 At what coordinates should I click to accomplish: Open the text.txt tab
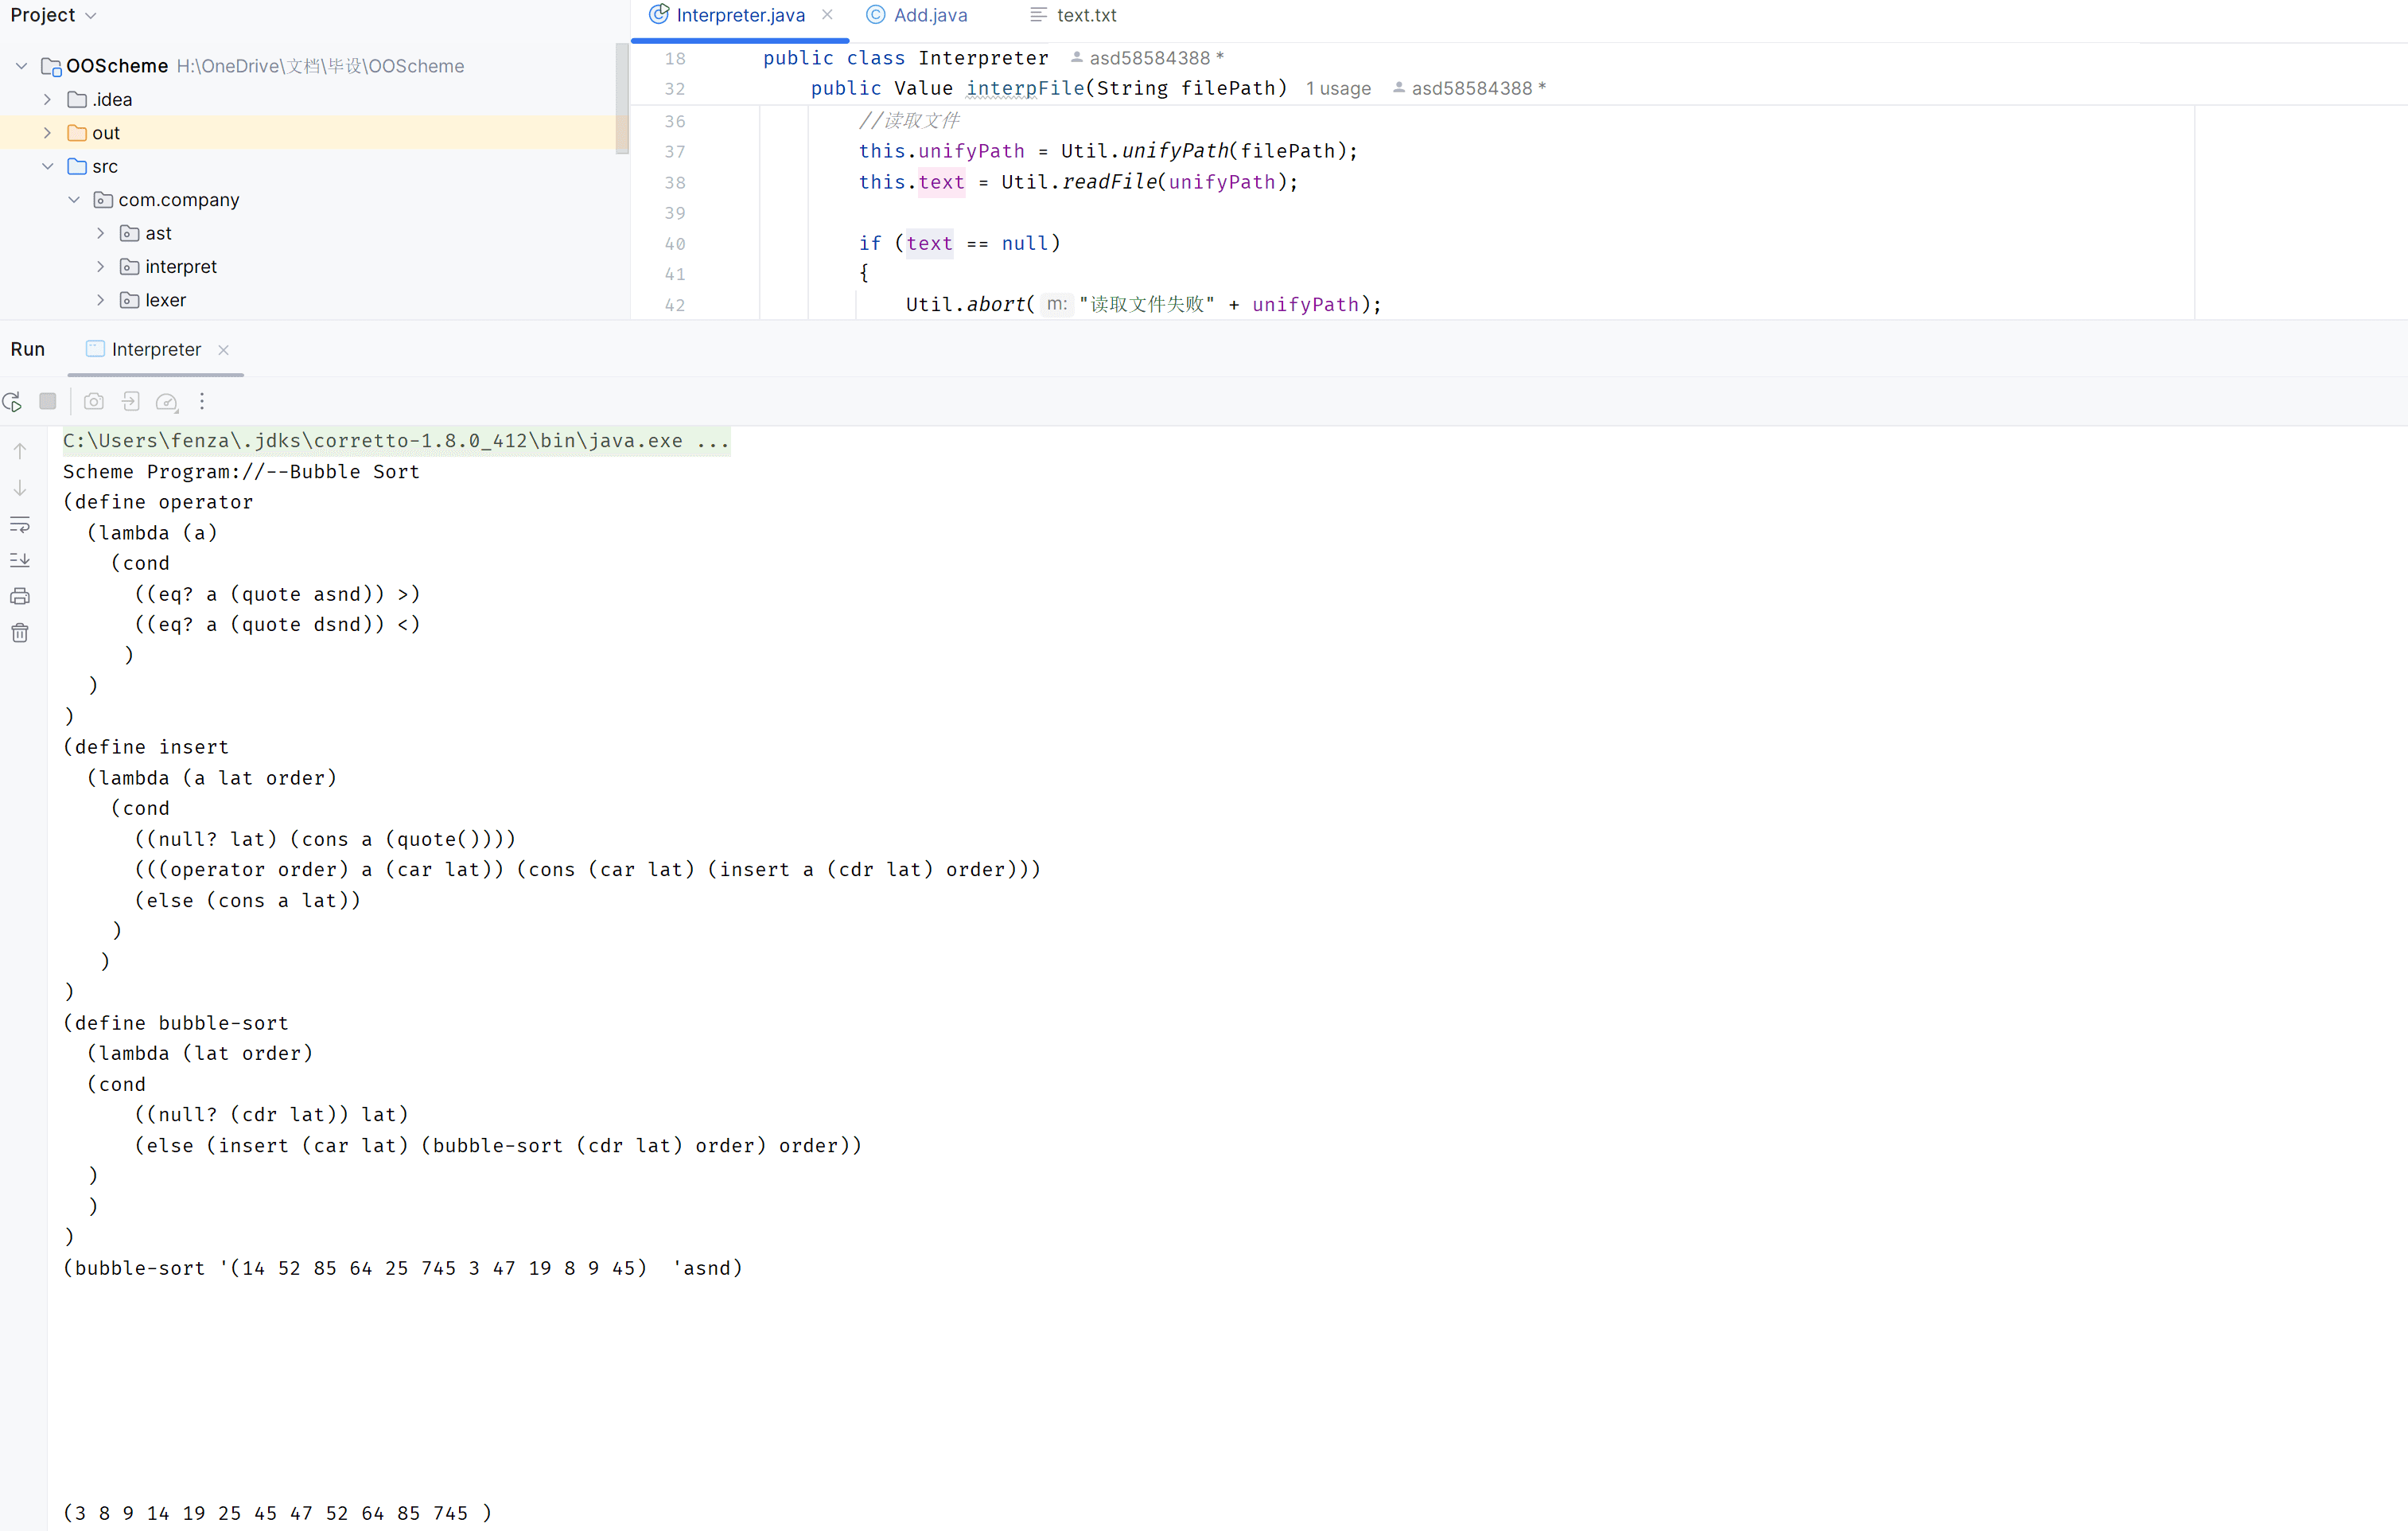point(1085,14)
